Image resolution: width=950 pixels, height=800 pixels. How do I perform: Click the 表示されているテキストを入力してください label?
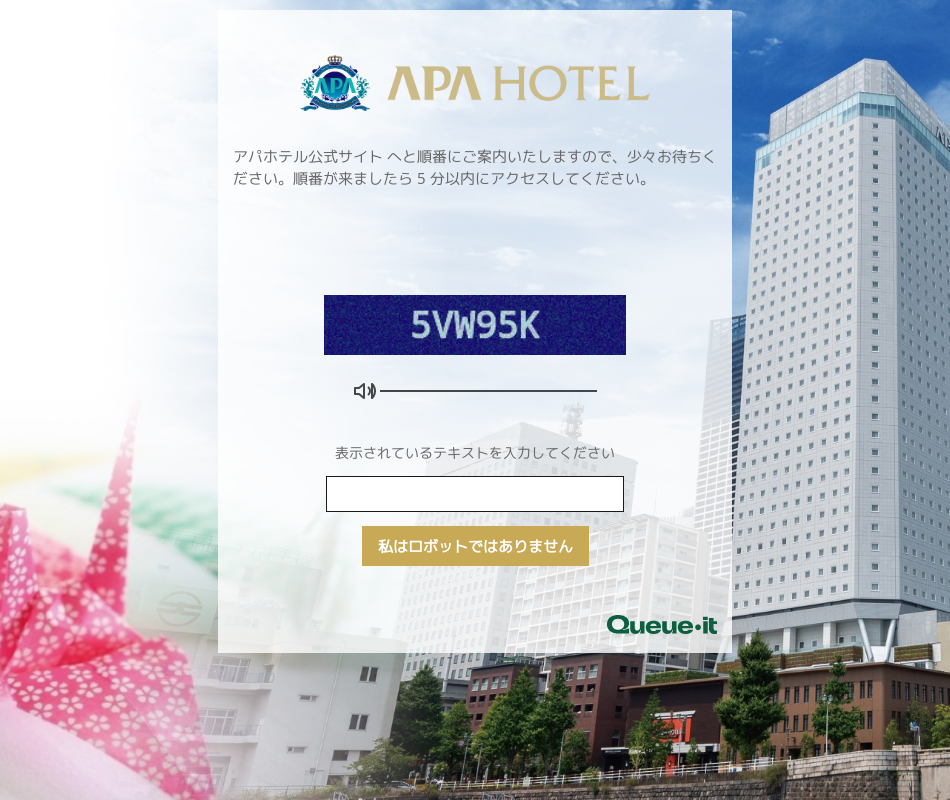pos(474,453)
